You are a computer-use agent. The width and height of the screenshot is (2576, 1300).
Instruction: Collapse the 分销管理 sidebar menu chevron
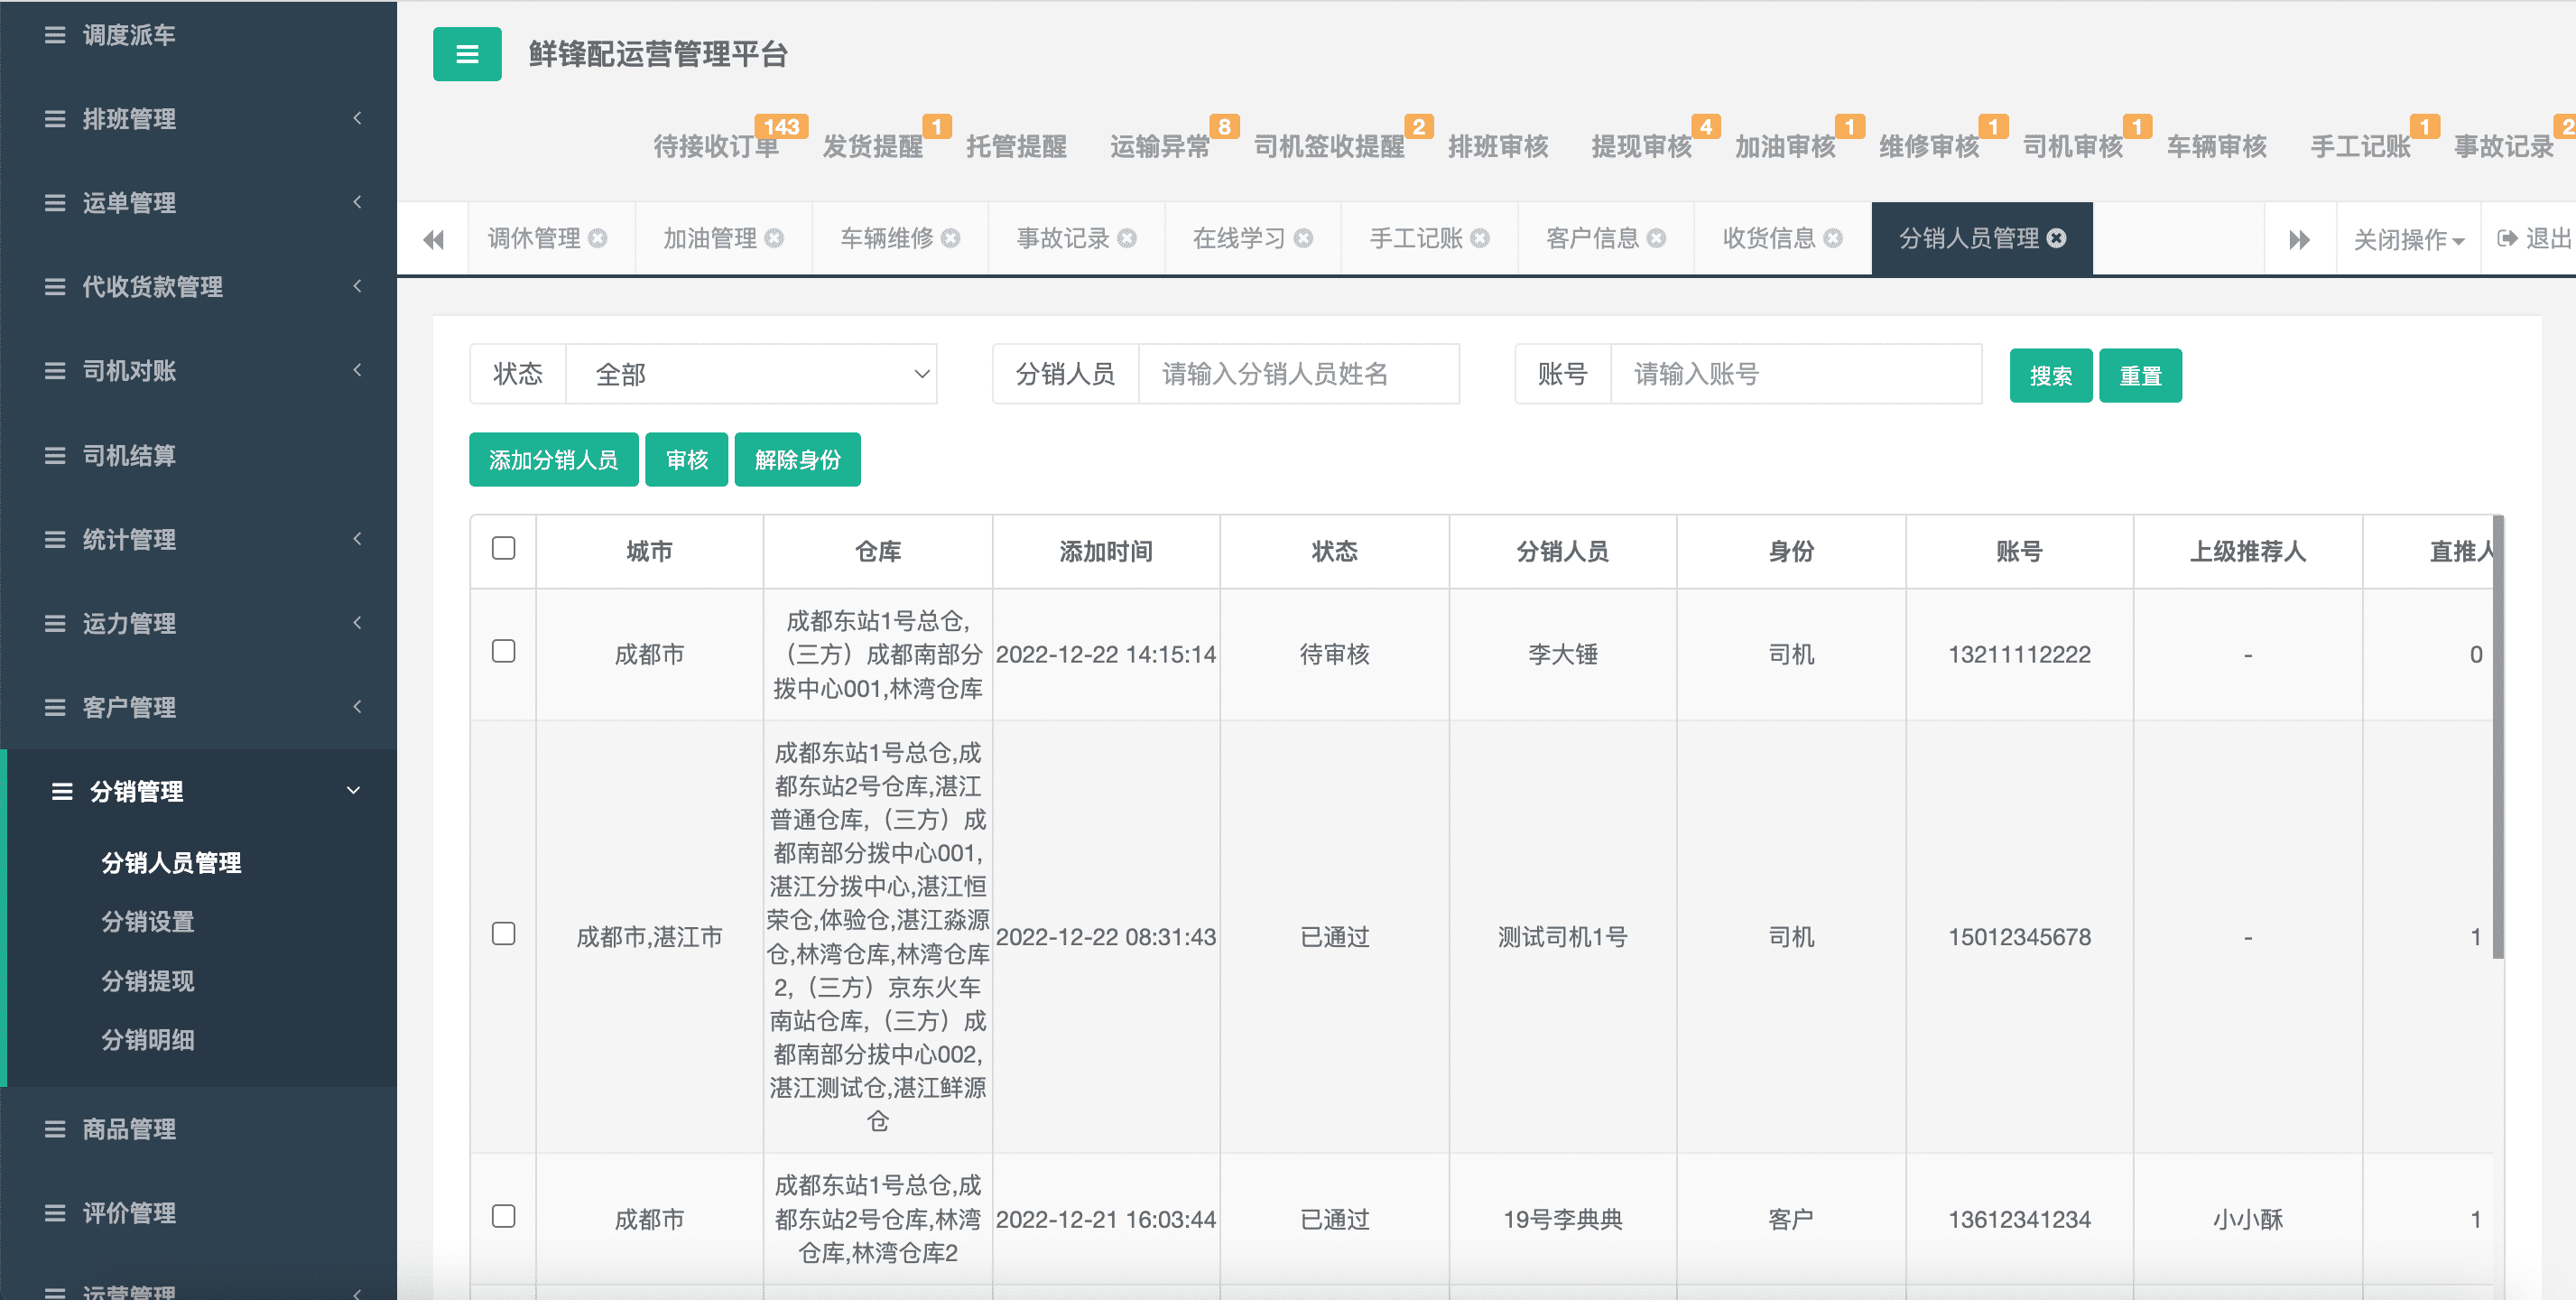point(353,790)
